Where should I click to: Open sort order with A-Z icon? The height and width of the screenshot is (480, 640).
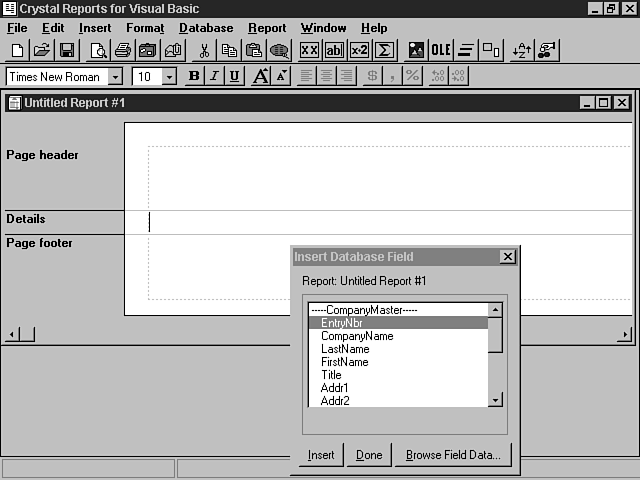point(521,50)
